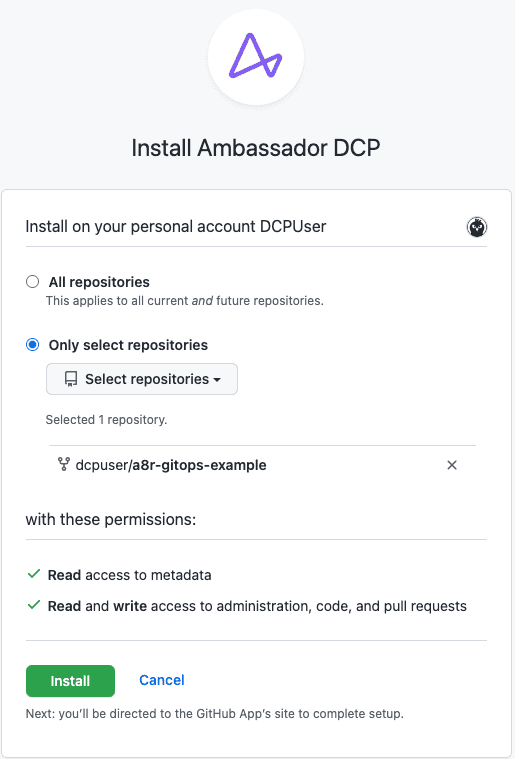Click the All repositories label text

pos(99,282)
